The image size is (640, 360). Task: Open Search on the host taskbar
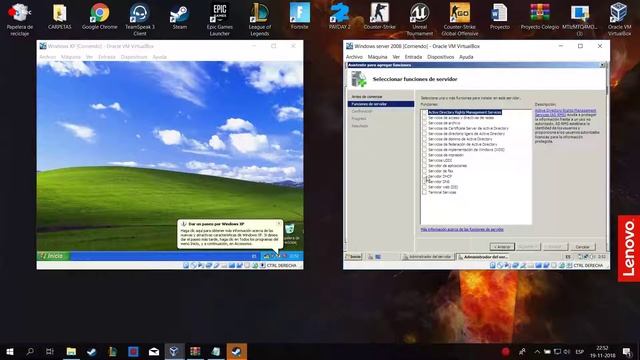click(30, 351)
